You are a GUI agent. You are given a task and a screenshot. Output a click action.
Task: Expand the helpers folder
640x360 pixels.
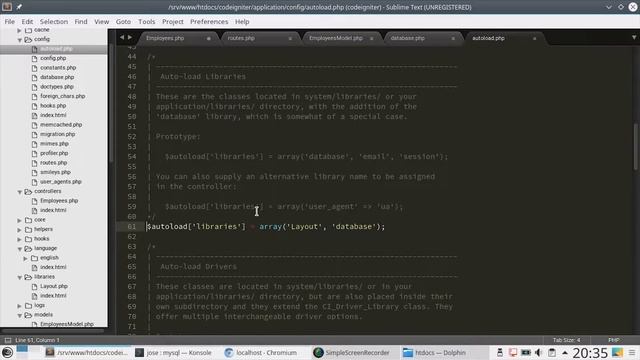coord(20,230)
